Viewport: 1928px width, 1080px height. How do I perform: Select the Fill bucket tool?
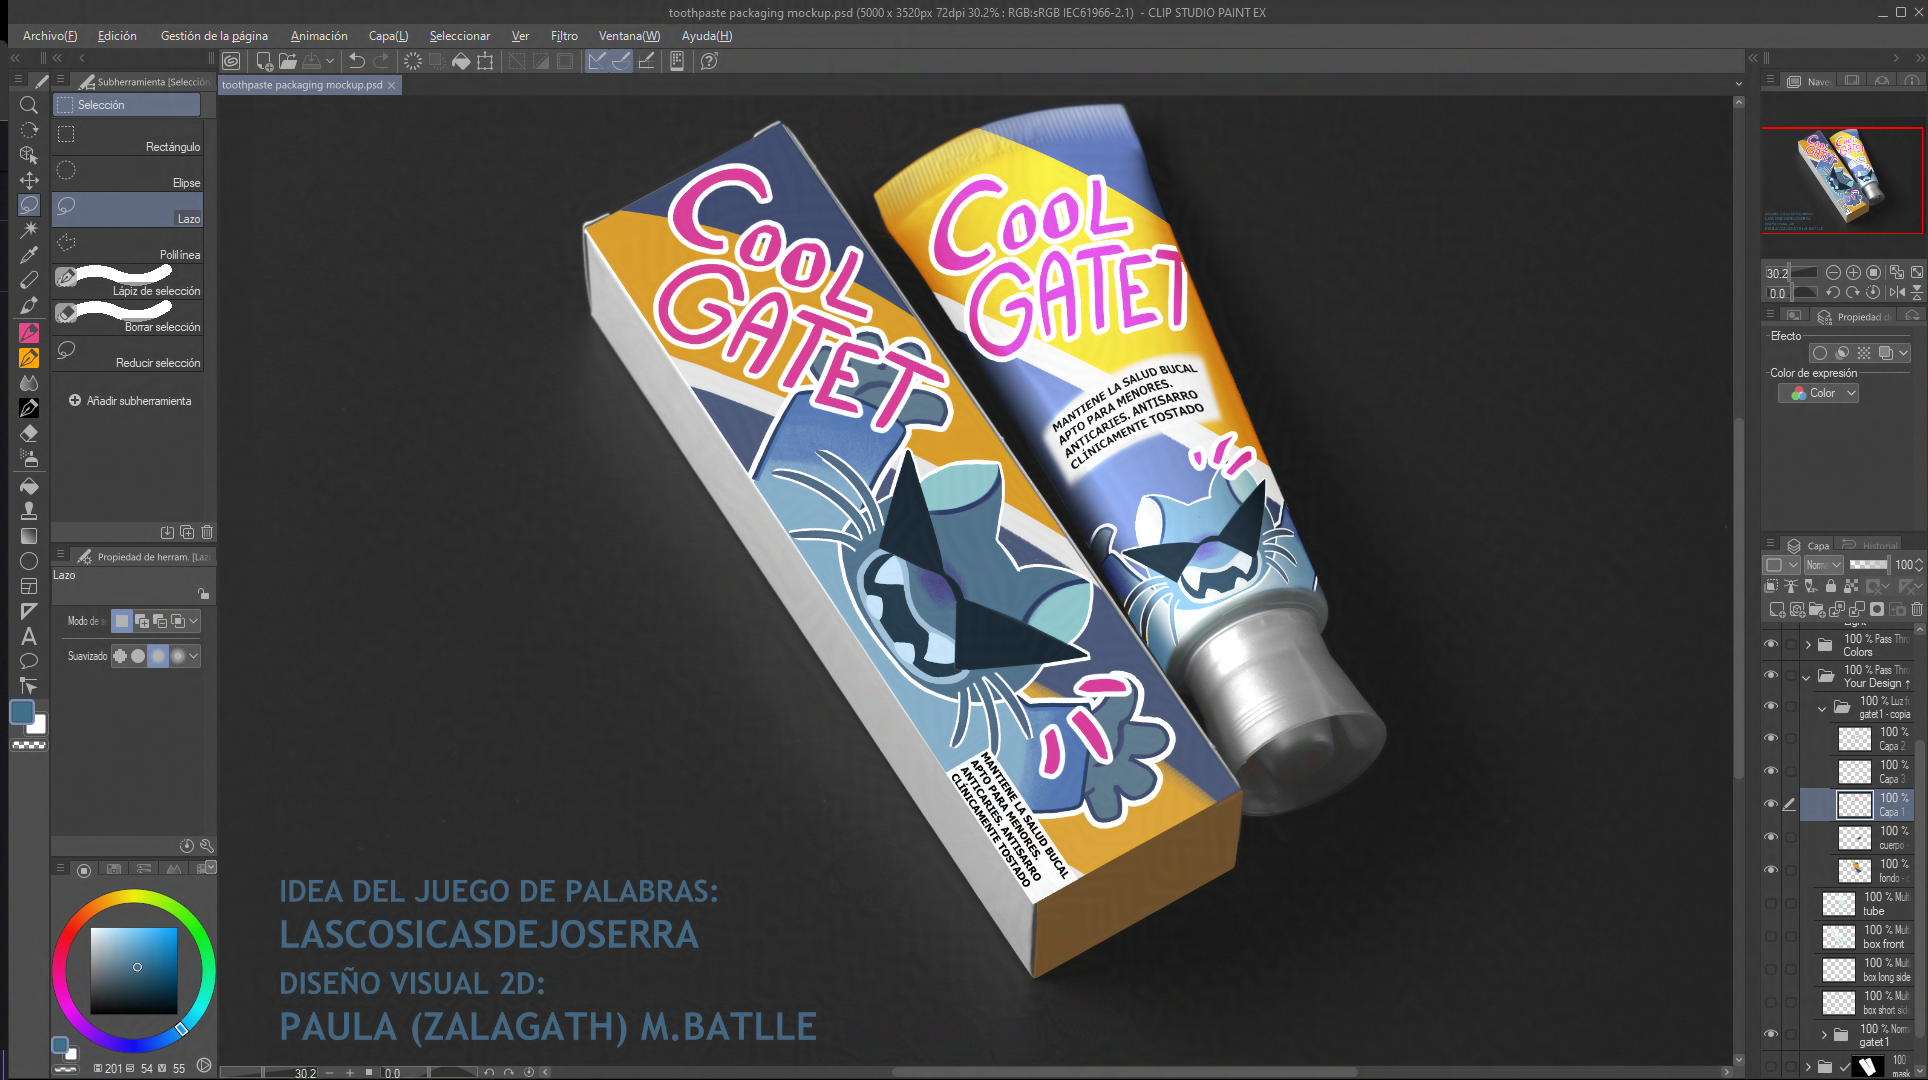click(x=29, y=485)
